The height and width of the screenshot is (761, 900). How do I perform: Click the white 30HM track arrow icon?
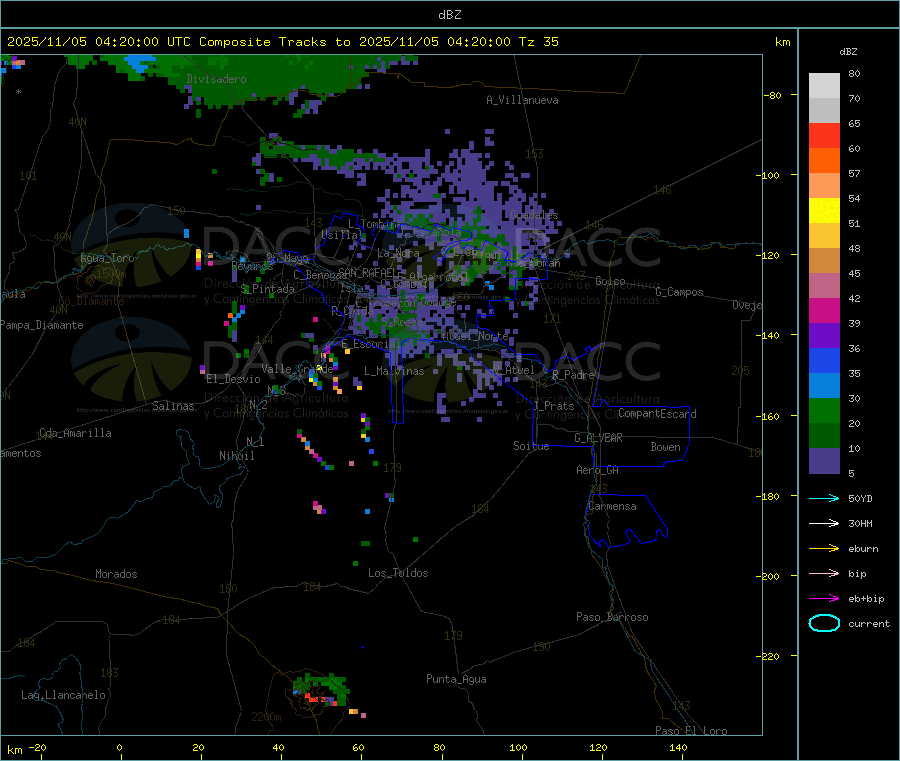pos(824,523)
